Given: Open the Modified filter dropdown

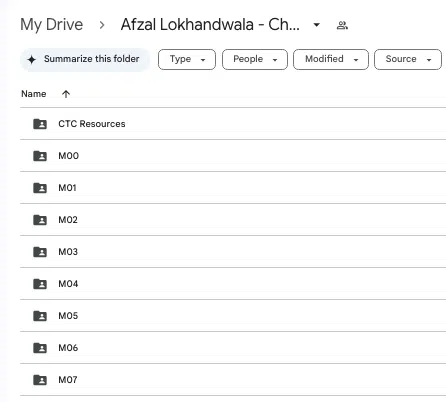Looking at the screenshot, I should 331,59.
